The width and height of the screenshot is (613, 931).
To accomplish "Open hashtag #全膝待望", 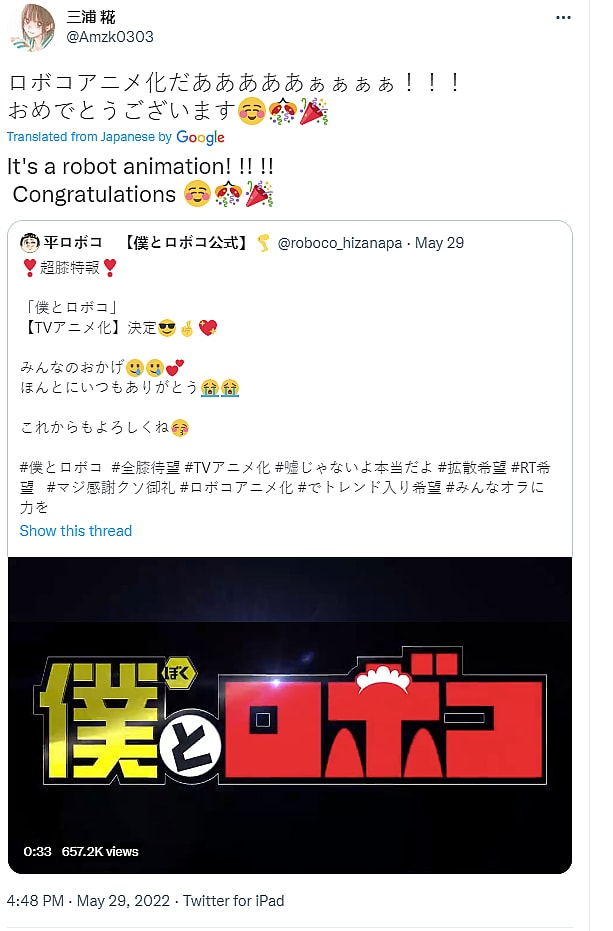I will (146, 467).
